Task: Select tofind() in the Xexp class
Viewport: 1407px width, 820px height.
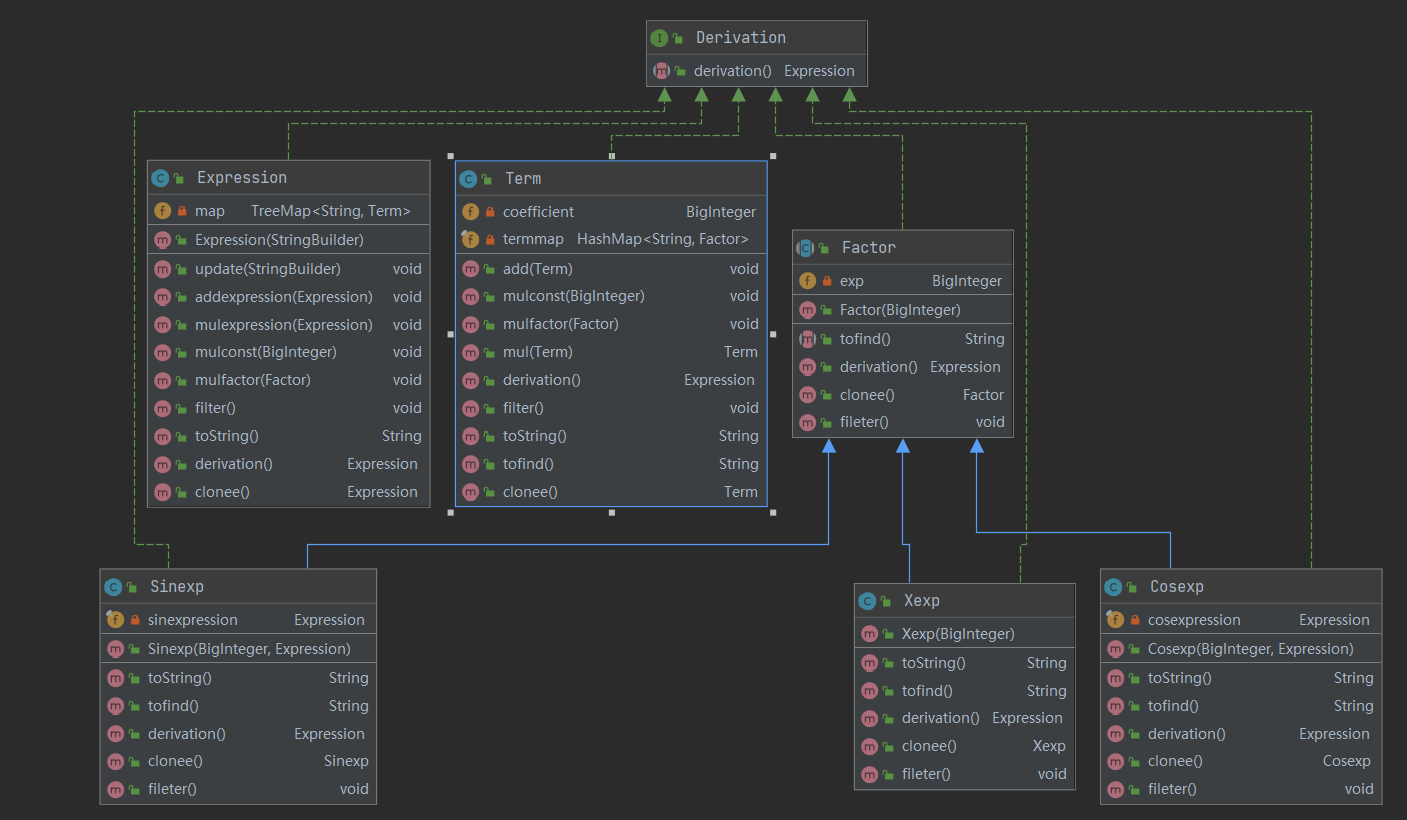Action: (927, 691)
